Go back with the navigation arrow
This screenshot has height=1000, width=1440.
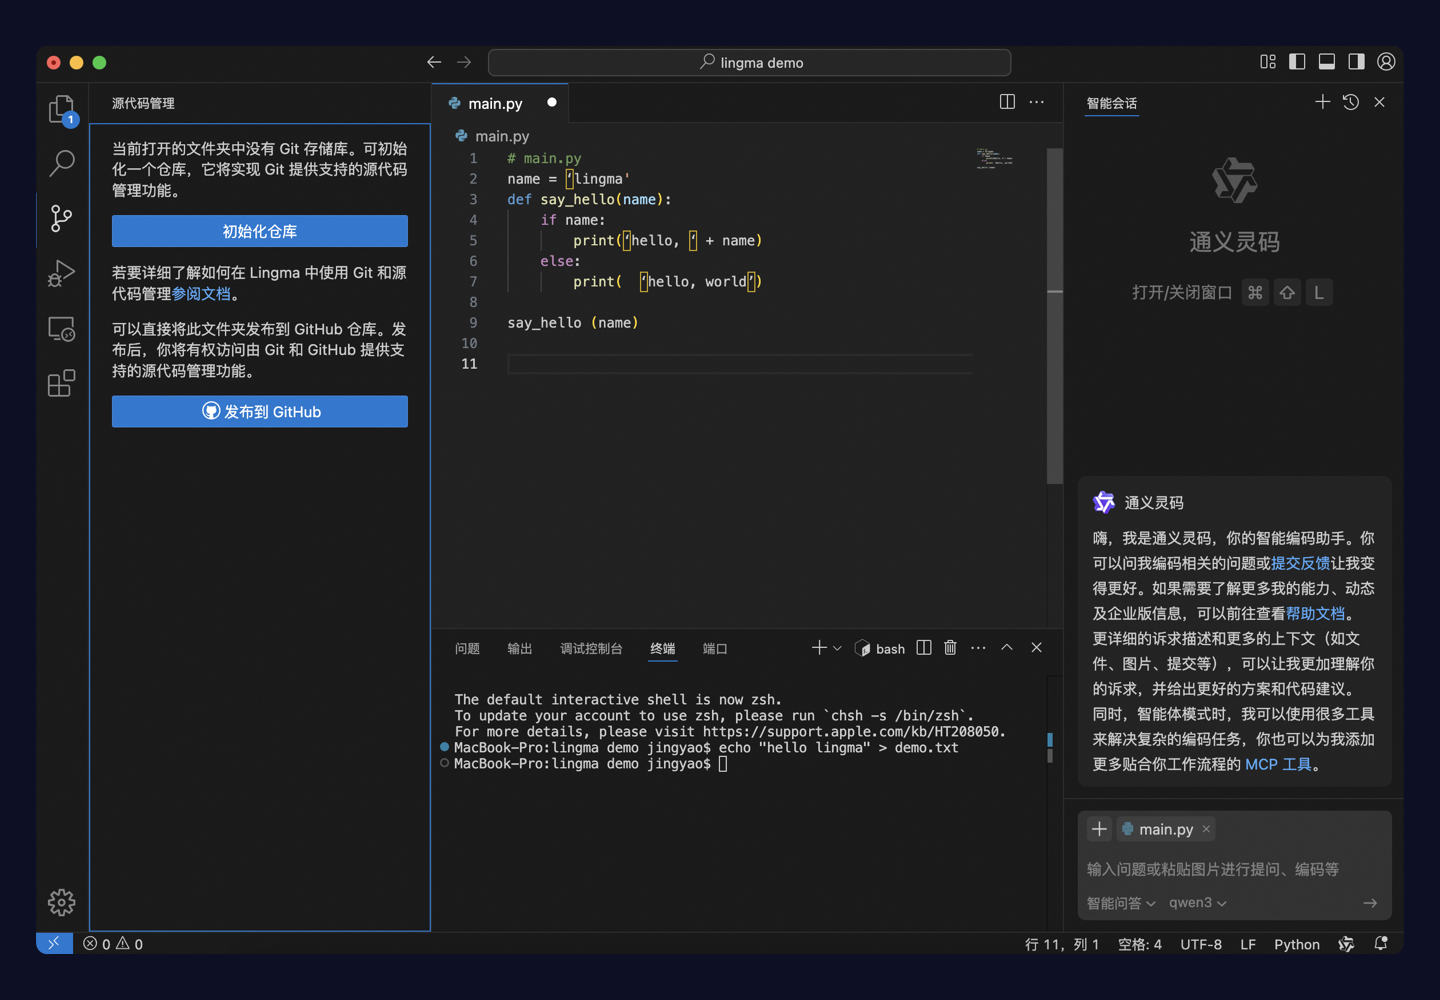[434, 62]
